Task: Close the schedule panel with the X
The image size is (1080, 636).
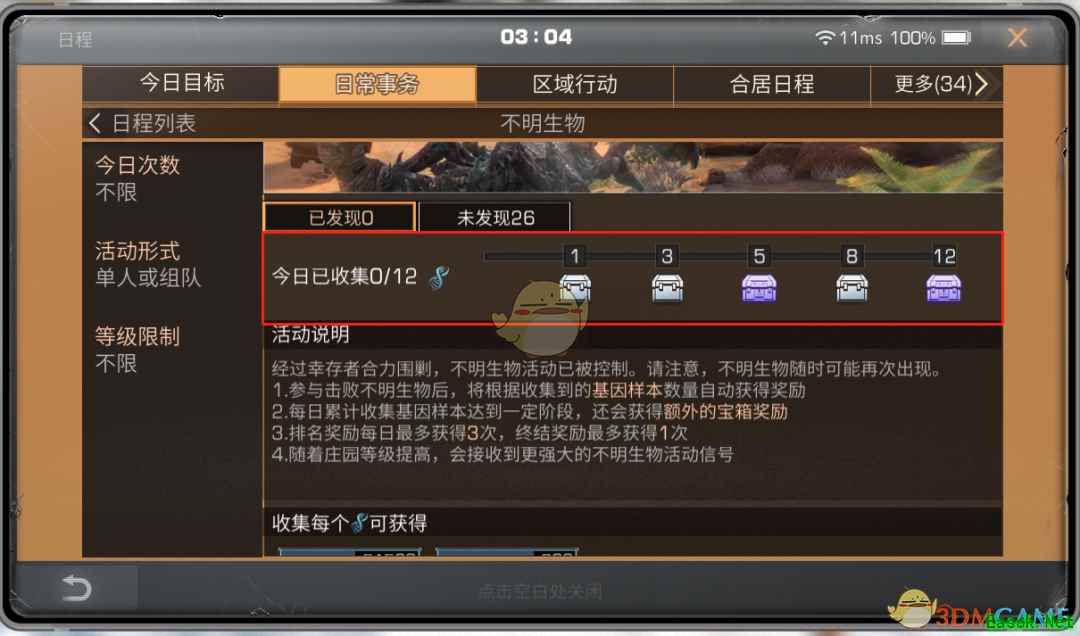Action: click(1017, 37)
